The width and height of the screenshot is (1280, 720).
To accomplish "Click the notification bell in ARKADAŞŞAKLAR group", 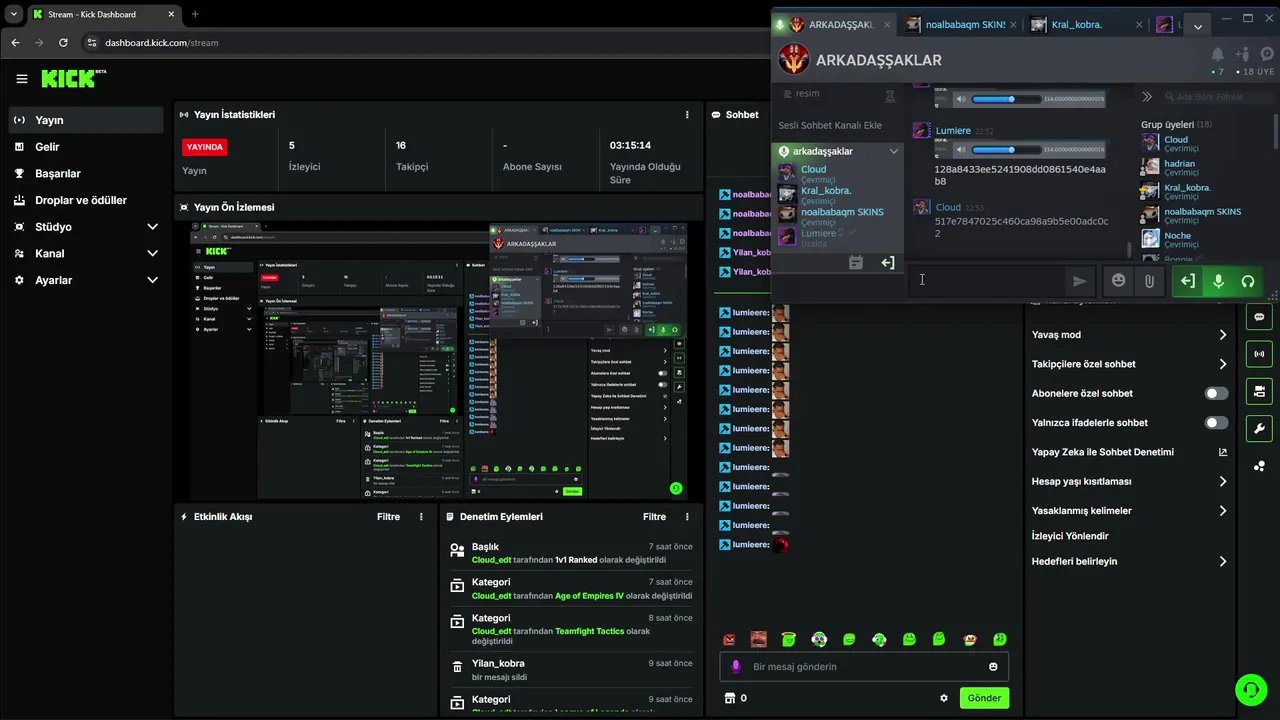I will point(1217,54).
